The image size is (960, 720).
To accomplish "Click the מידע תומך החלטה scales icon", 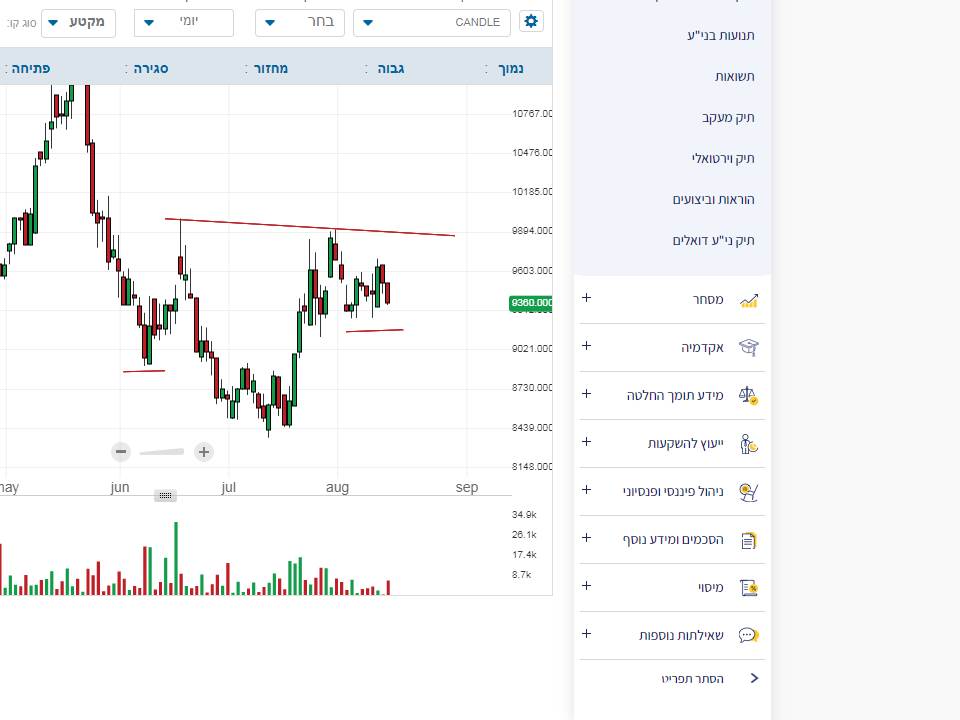I will coord(749,395).
